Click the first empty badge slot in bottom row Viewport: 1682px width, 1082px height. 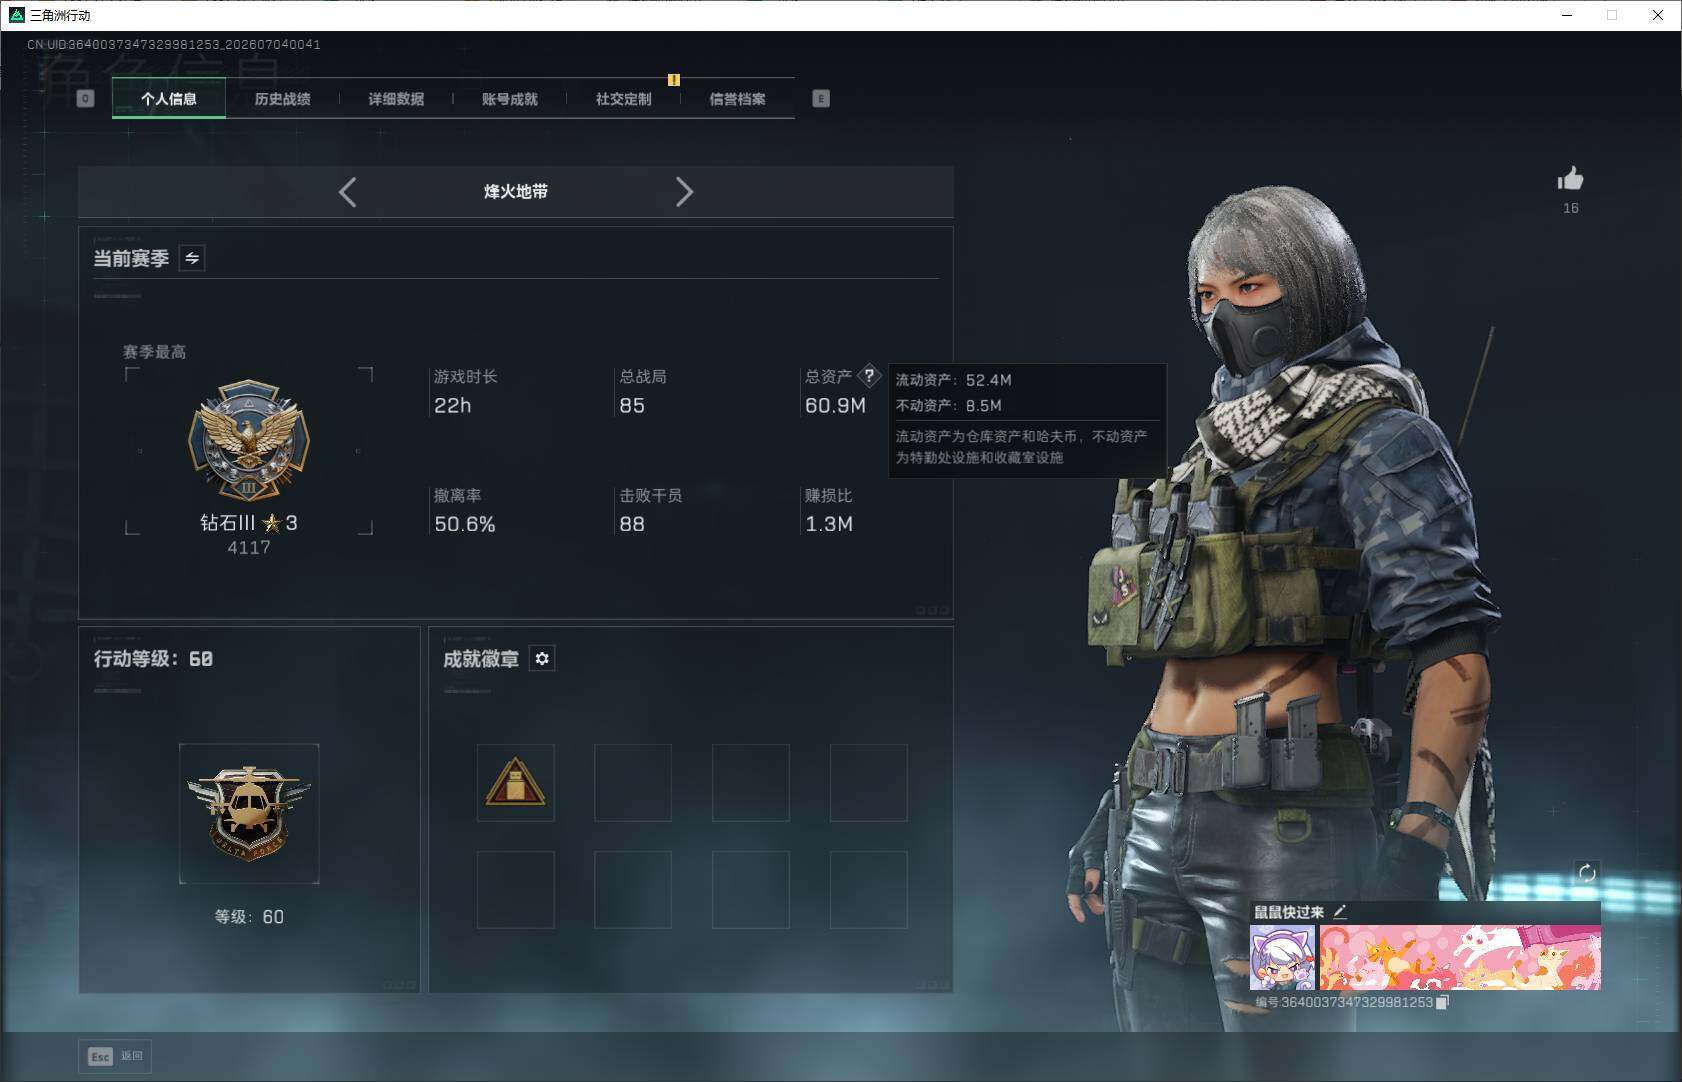pyautogui.click(x=515, y=889)
